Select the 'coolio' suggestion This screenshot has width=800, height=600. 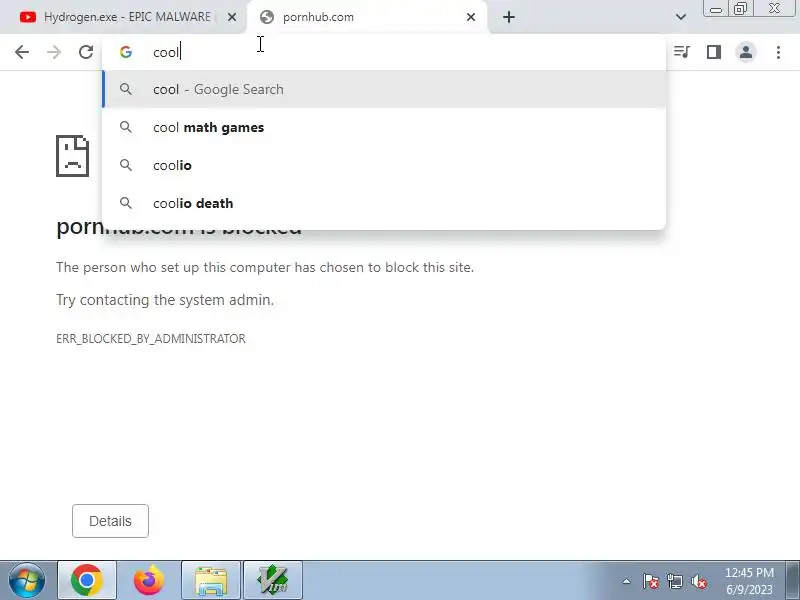point(384,165)
